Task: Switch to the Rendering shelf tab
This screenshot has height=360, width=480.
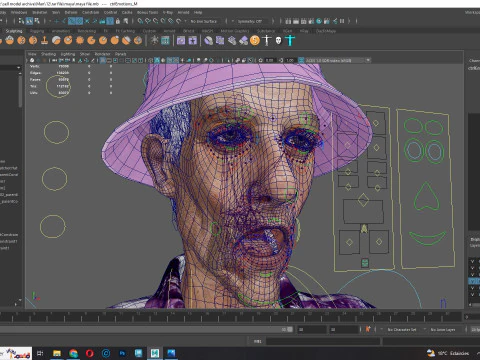Action: tap(87, 31)
